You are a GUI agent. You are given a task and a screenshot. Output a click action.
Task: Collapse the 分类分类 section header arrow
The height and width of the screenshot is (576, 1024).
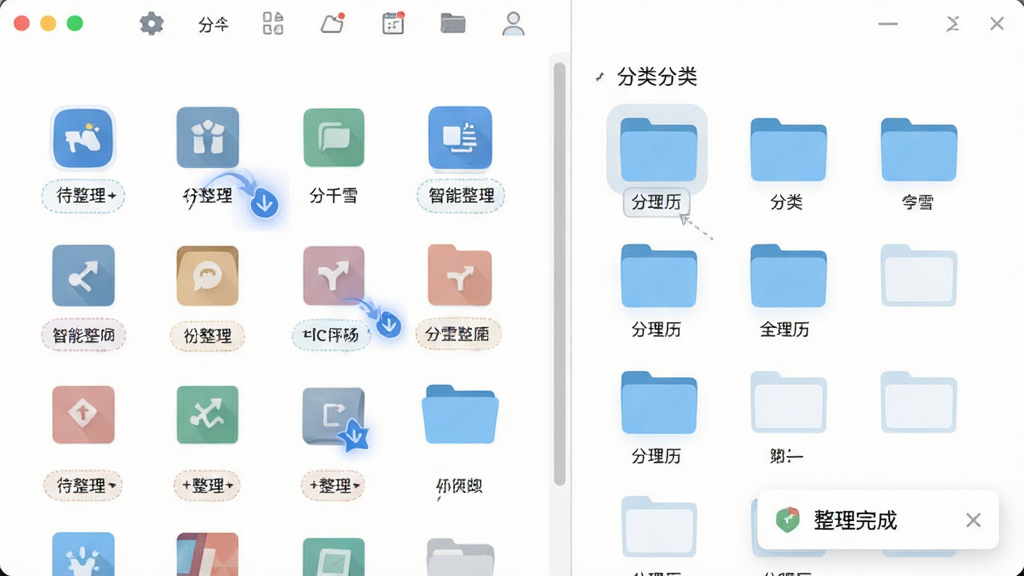point(600,77)
